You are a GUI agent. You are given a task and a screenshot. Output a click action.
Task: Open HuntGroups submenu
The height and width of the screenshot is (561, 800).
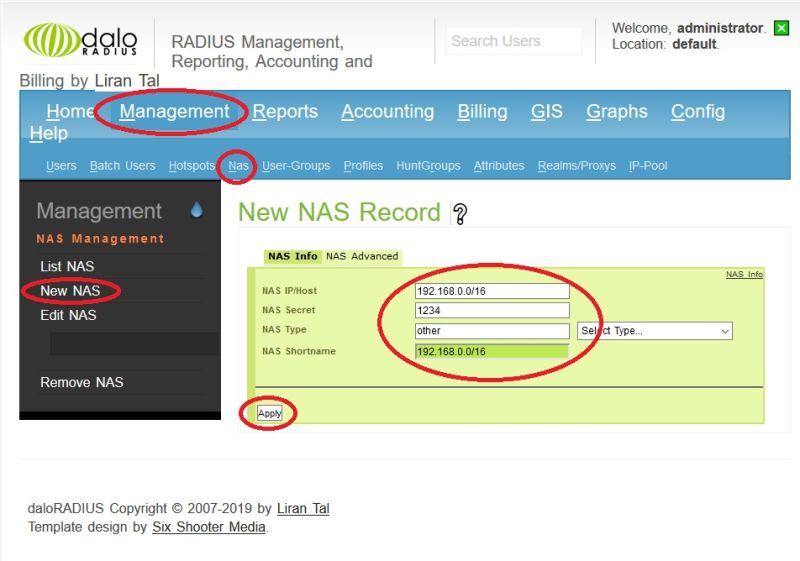(428, 166)
